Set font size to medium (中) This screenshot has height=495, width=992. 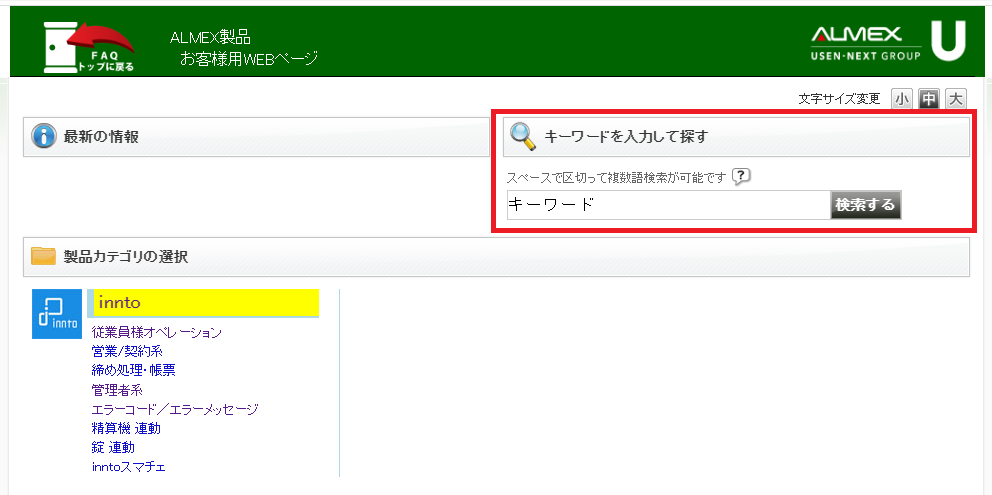(x=929, y=99)
